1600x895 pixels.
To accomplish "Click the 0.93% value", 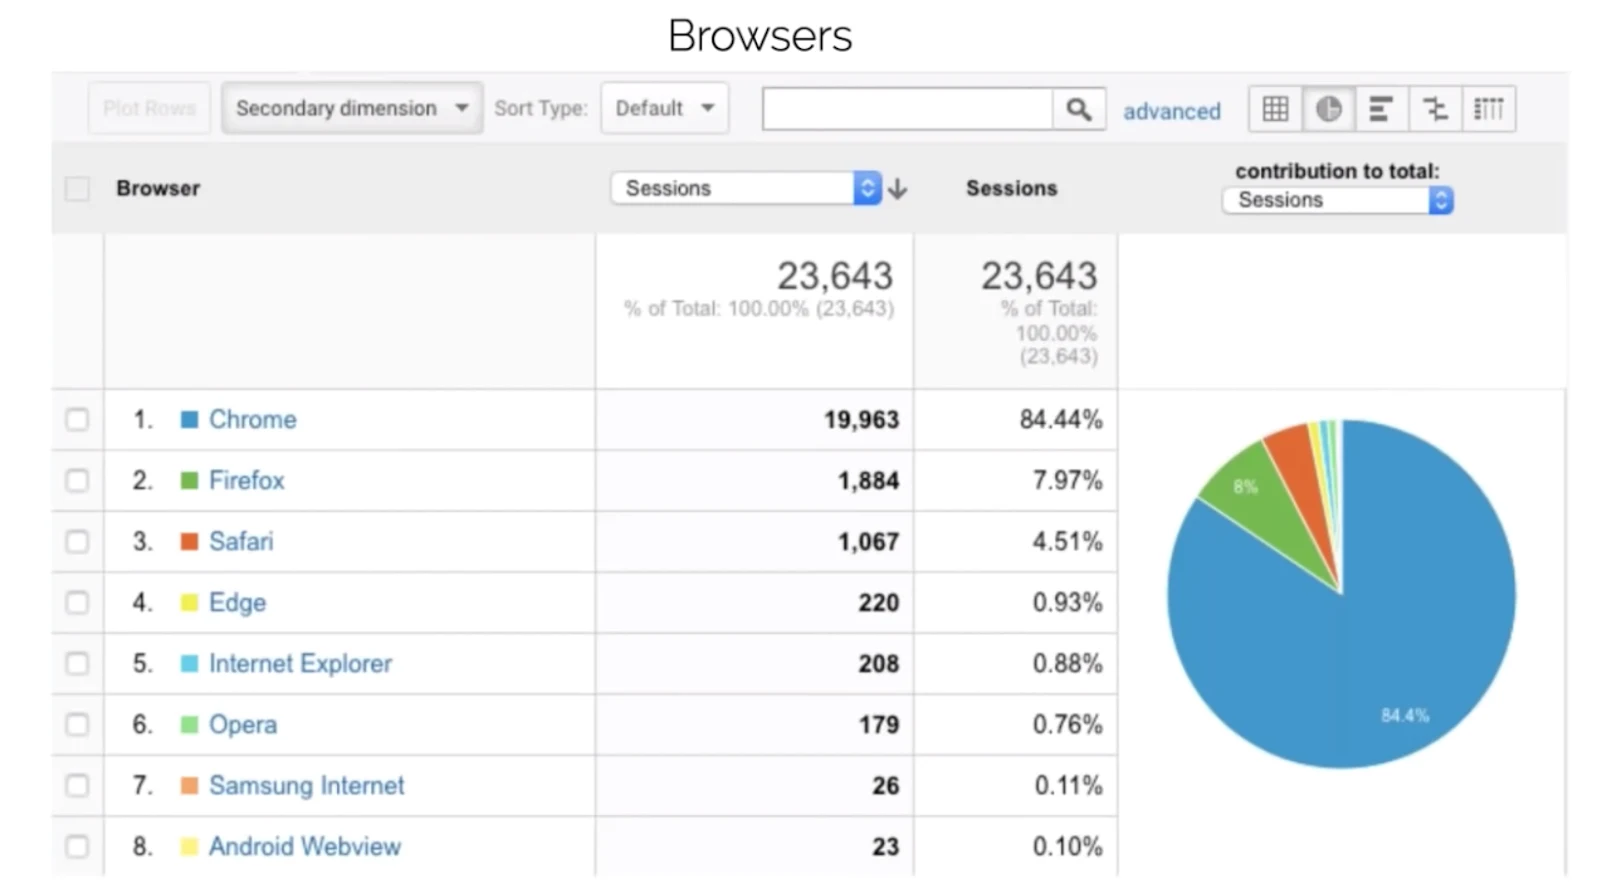I will click(1067, 602).
